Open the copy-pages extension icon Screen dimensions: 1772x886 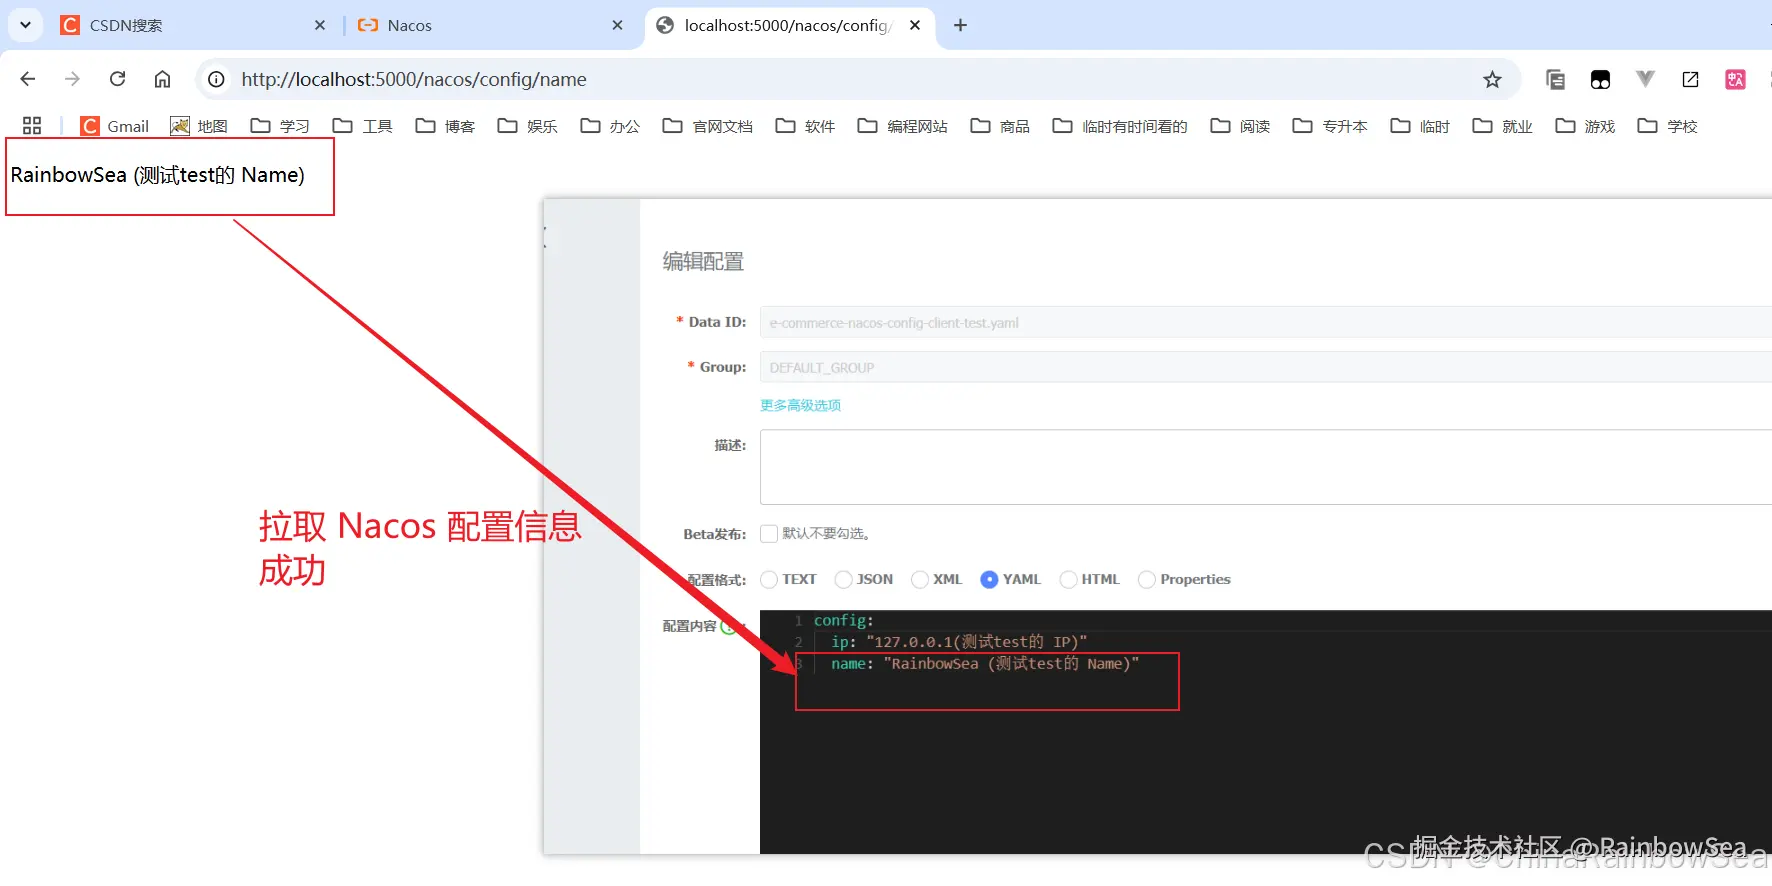pyautogui.click(x=1555, y=79)
